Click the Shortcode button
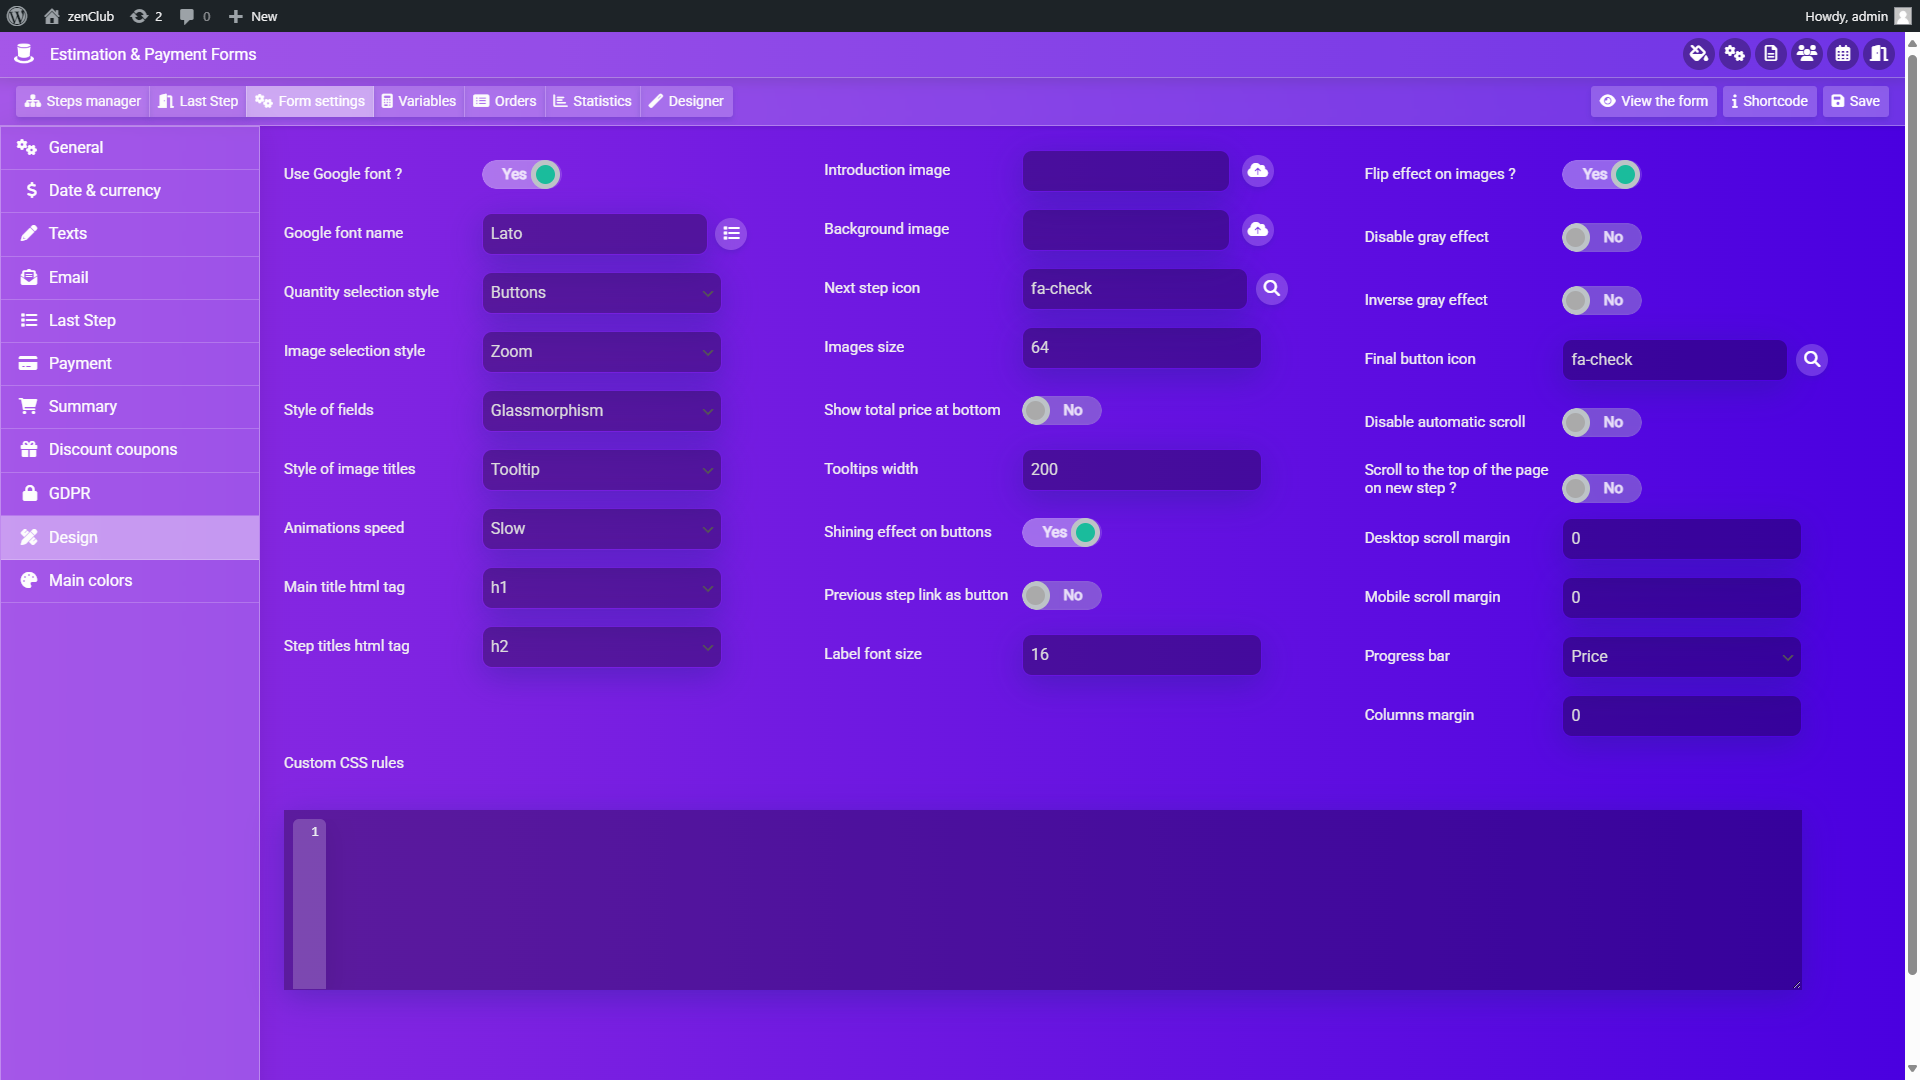 1769,101
